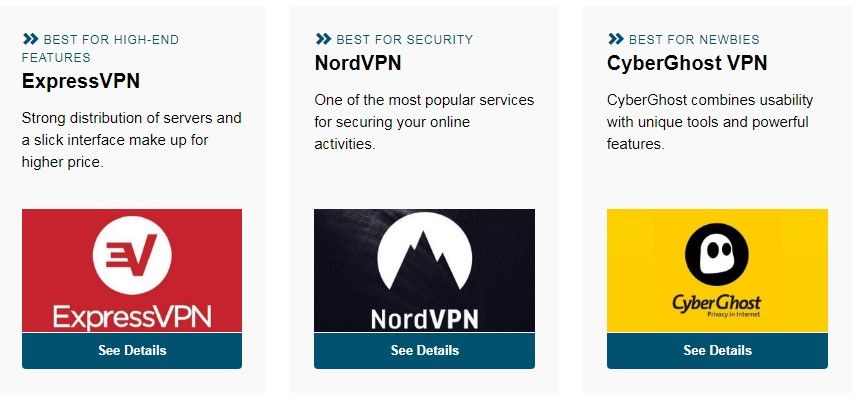This screenshot has height=401, width=857.
Task: Open See Details under CyberGhost
Action: [717, 350]
